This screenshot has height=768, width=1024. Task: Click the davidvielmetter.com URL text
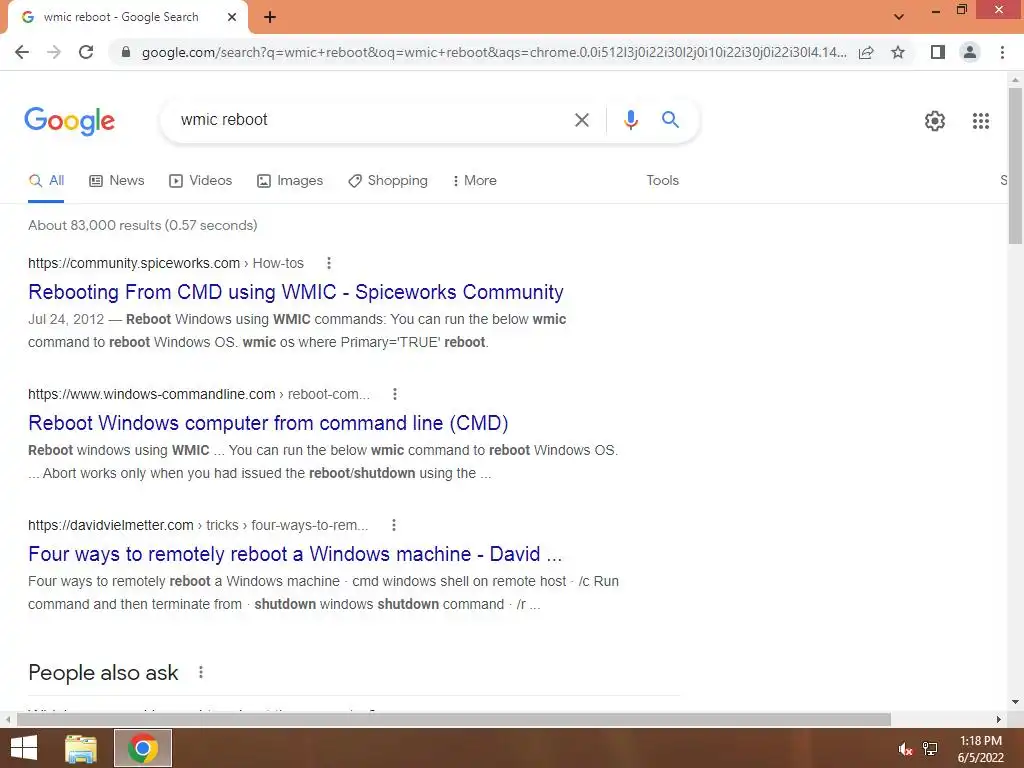[x=111, y=525]
